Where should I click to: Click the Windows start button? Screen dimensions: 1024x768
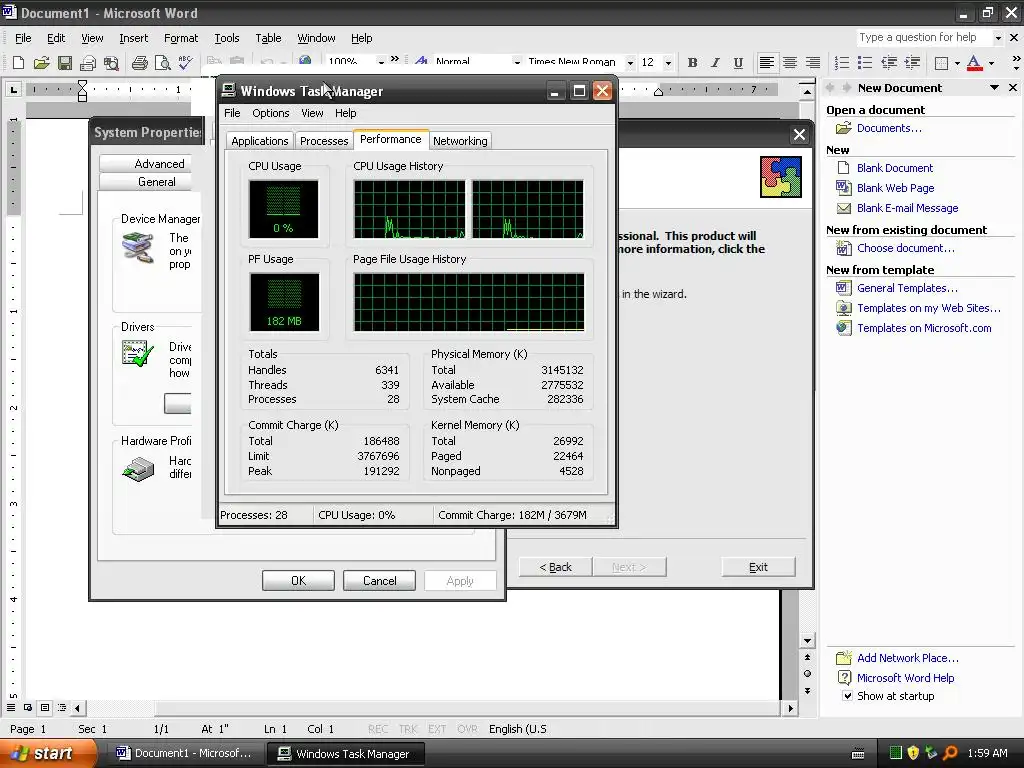pyautogui.click(x=48, y=754)
